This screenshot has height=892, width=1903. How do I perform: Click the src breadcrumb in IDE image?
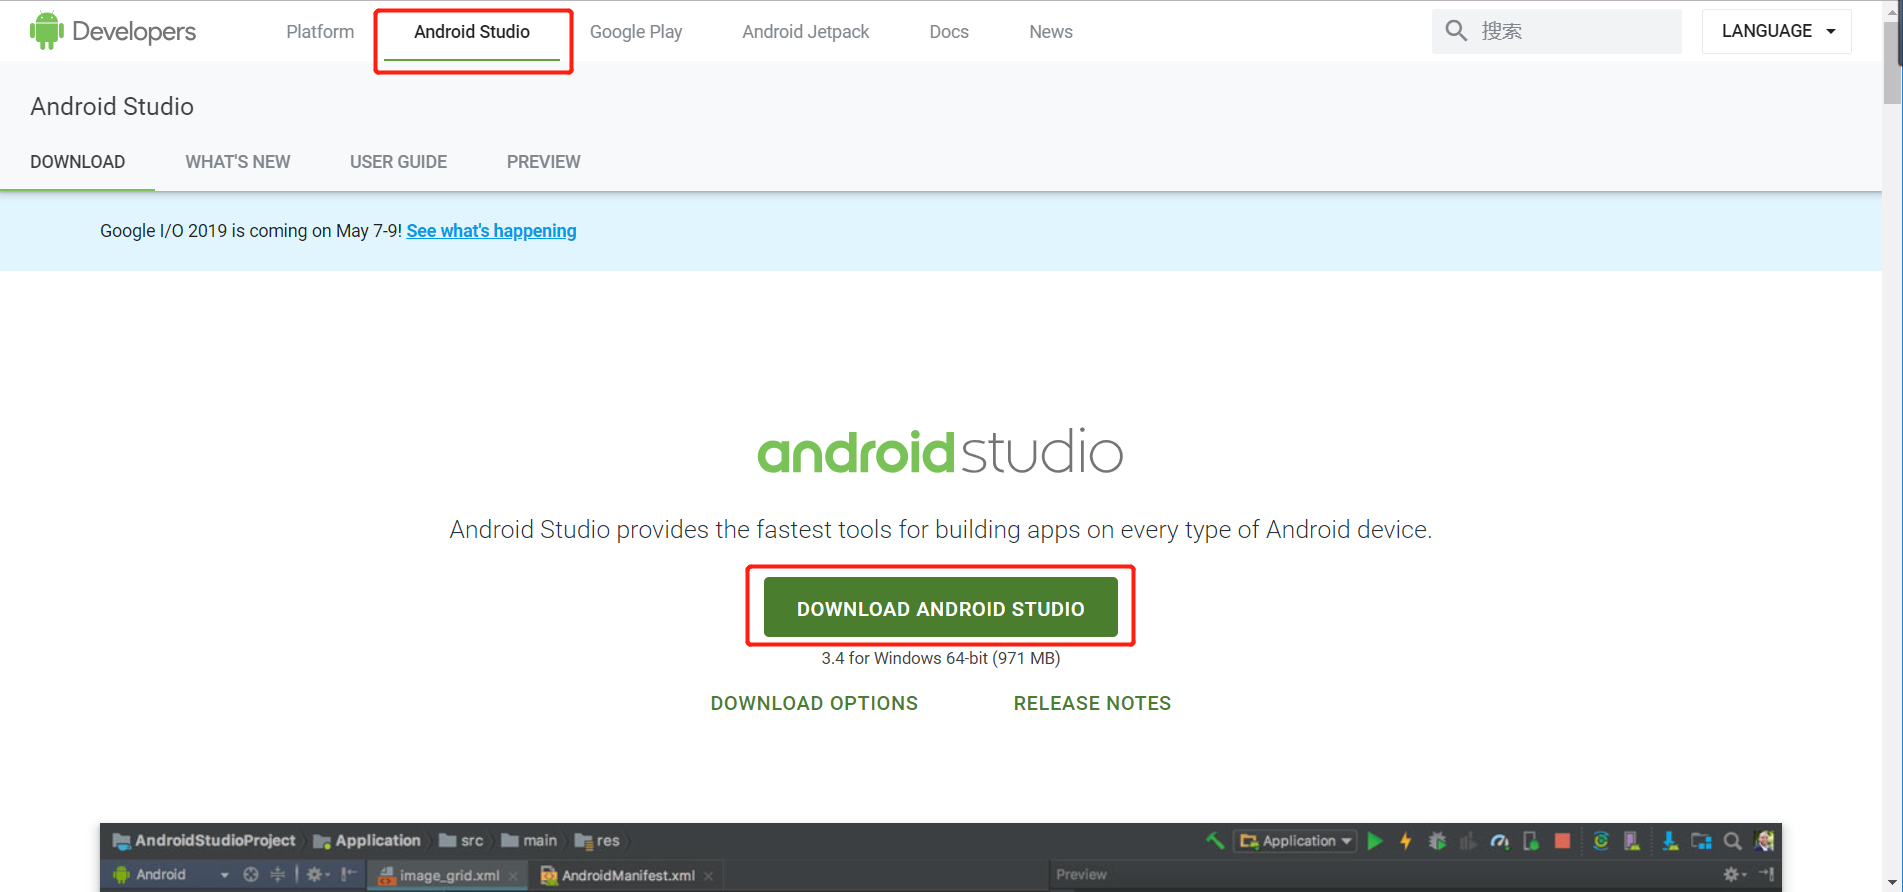pyautogui.click(x=461, y=841)
